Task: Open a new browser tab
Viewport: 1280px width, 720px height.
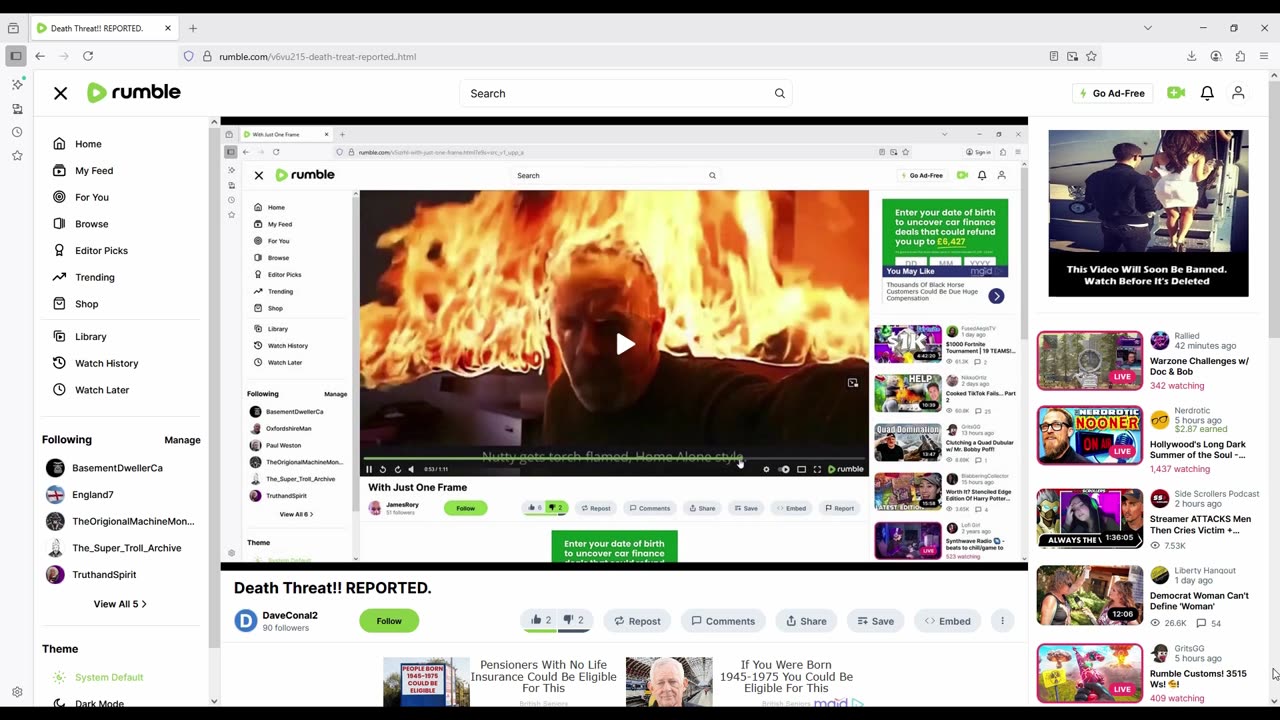Action: click(193, 28)
